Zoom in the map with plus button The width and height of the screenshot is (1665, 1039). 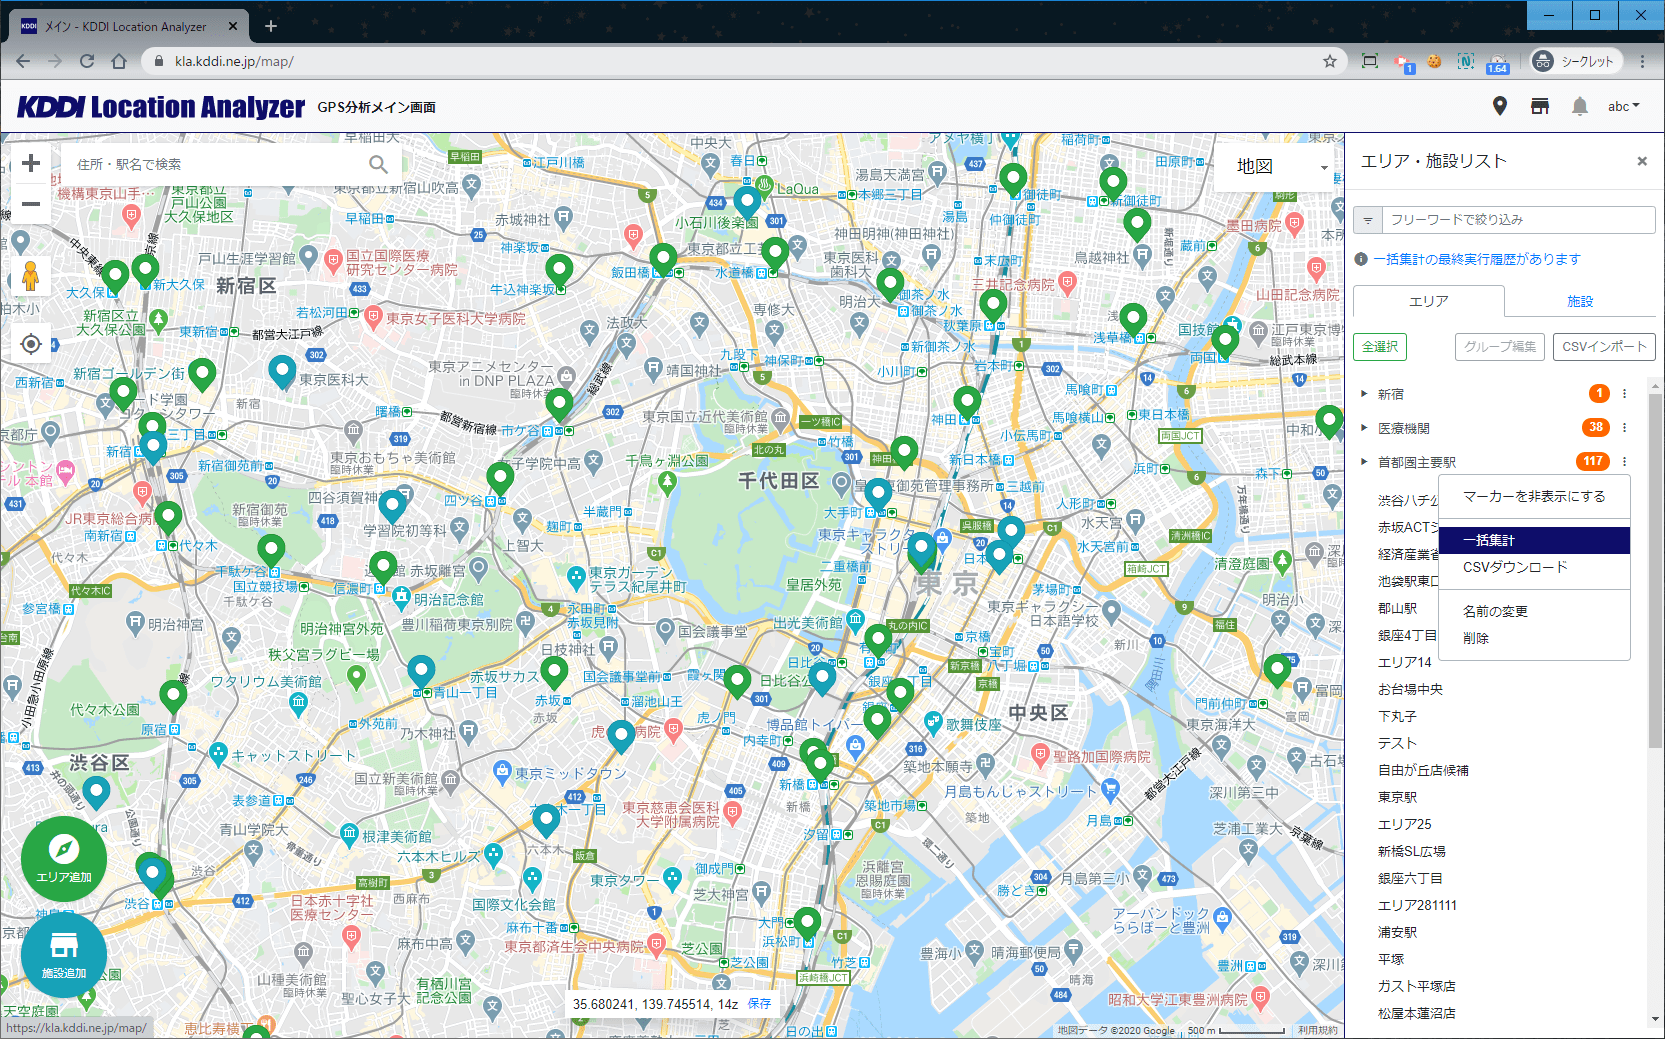click(31, 163)
